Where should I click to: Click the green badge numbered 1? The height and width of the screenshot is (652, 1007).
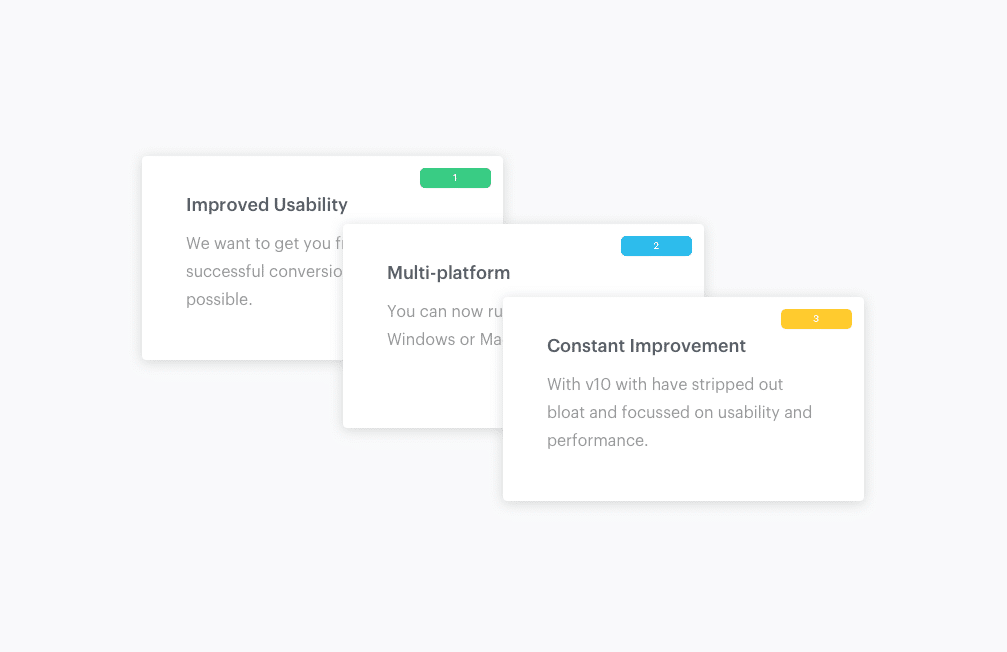(x=455, y=178)
